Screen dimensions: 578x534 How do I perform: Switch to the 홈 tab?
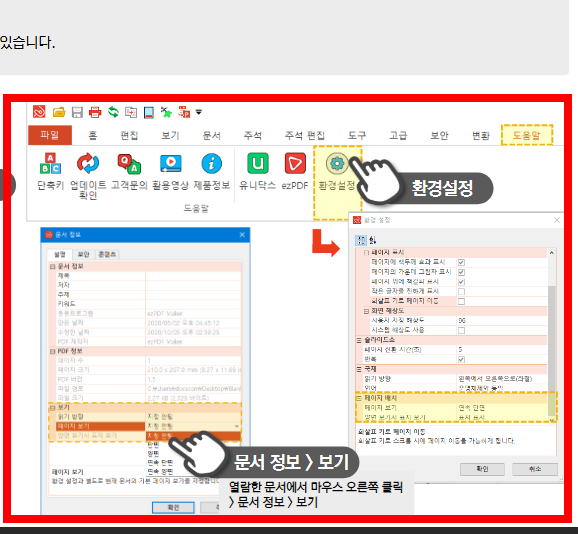[93, 136]
